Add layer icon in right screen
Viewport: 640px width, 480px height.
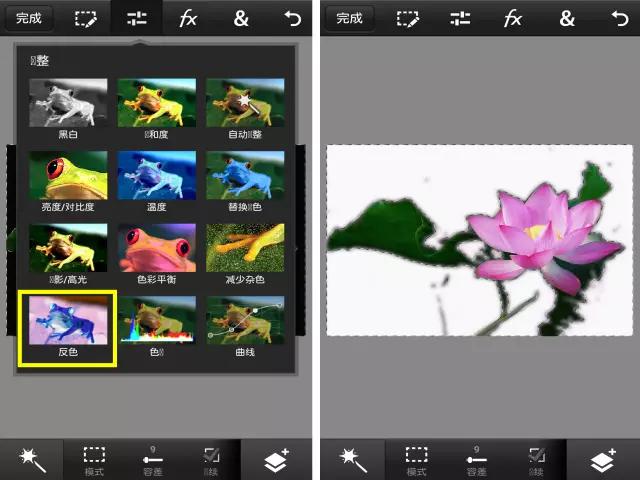coord(603,460)
